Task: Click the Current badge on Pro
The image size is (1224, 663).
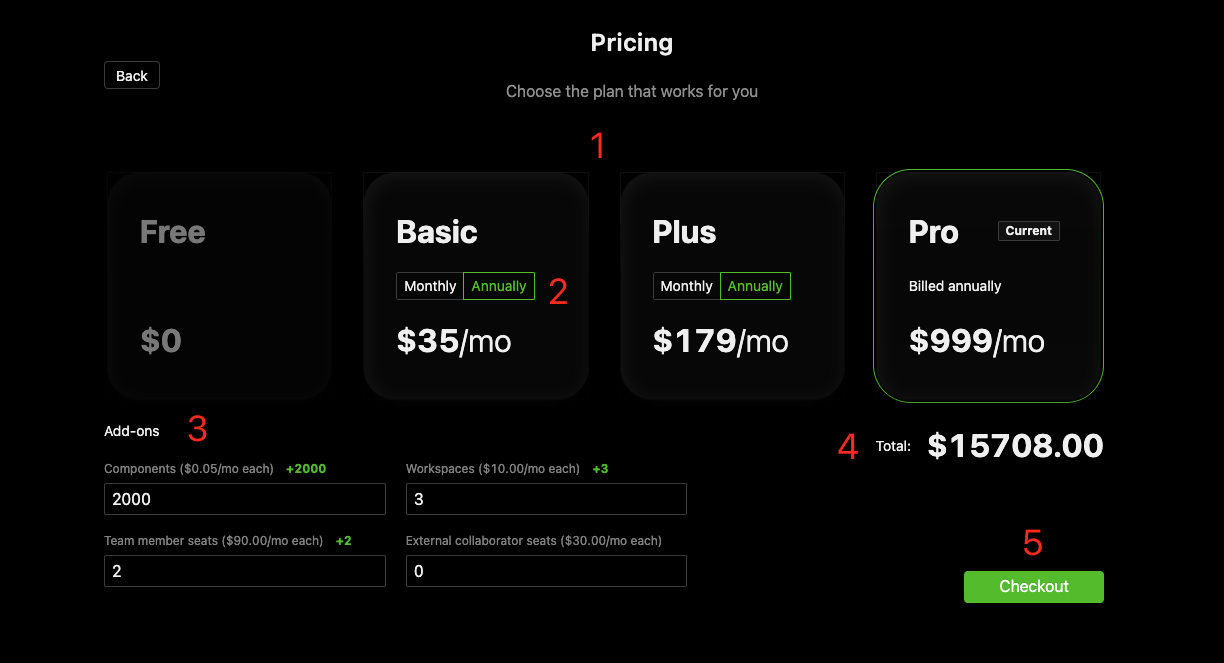Action: pos(1028,231)
